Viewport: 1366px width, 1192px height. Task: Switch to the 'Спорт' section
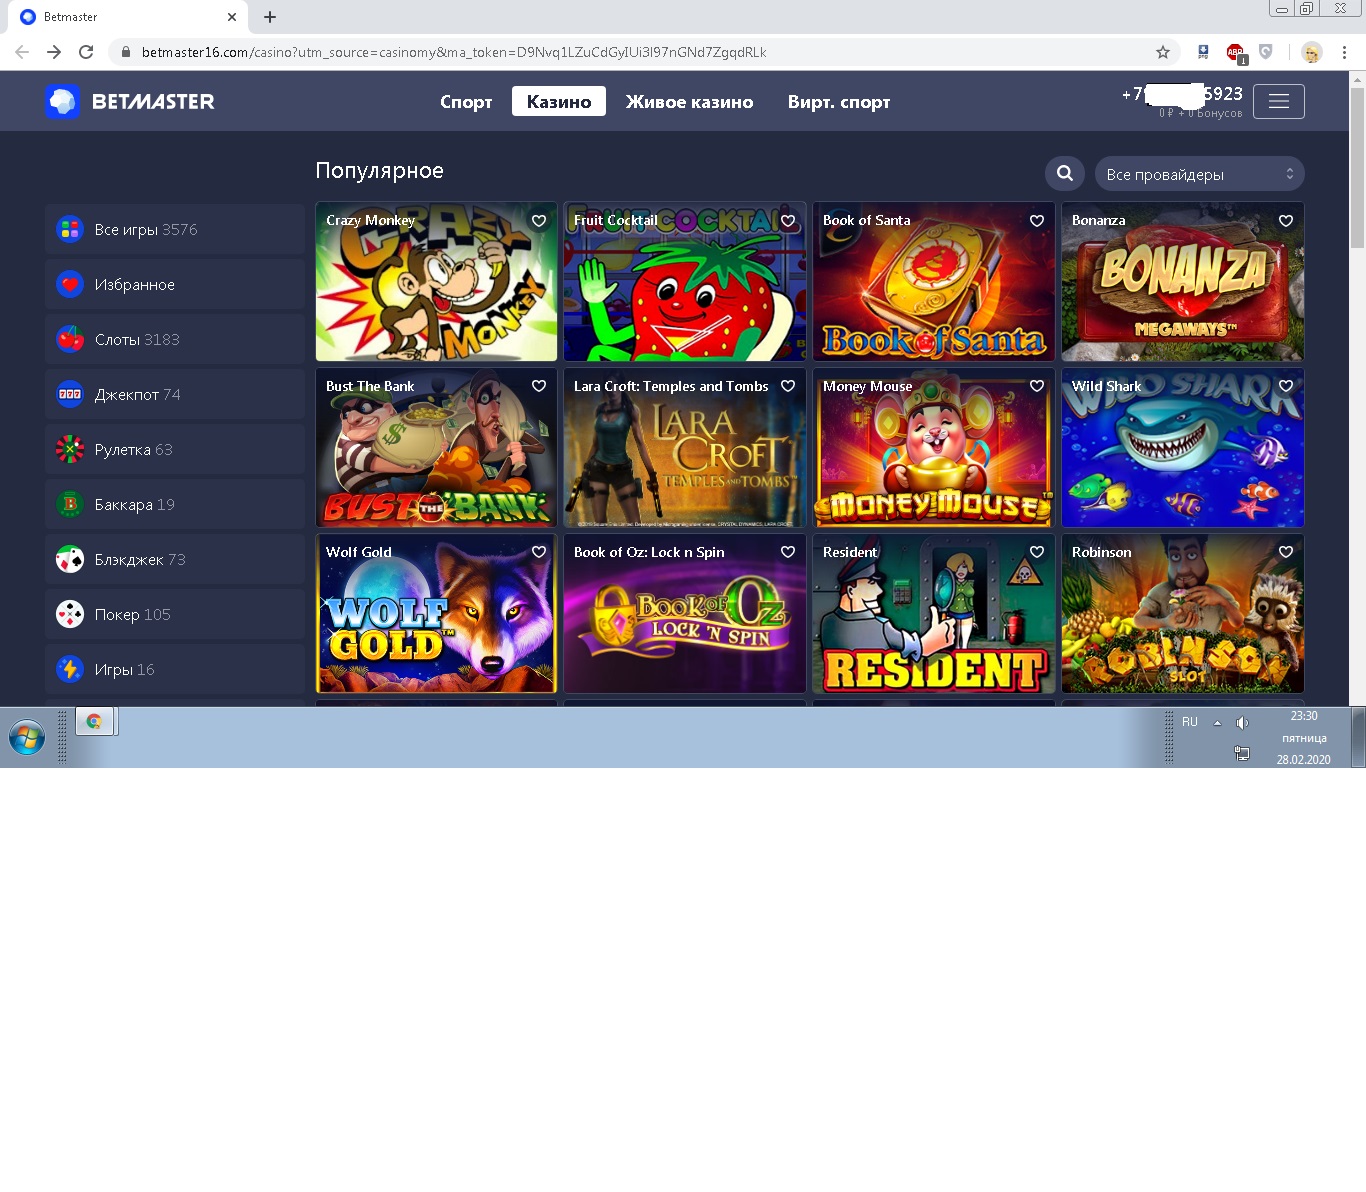(x=466, y=101)
